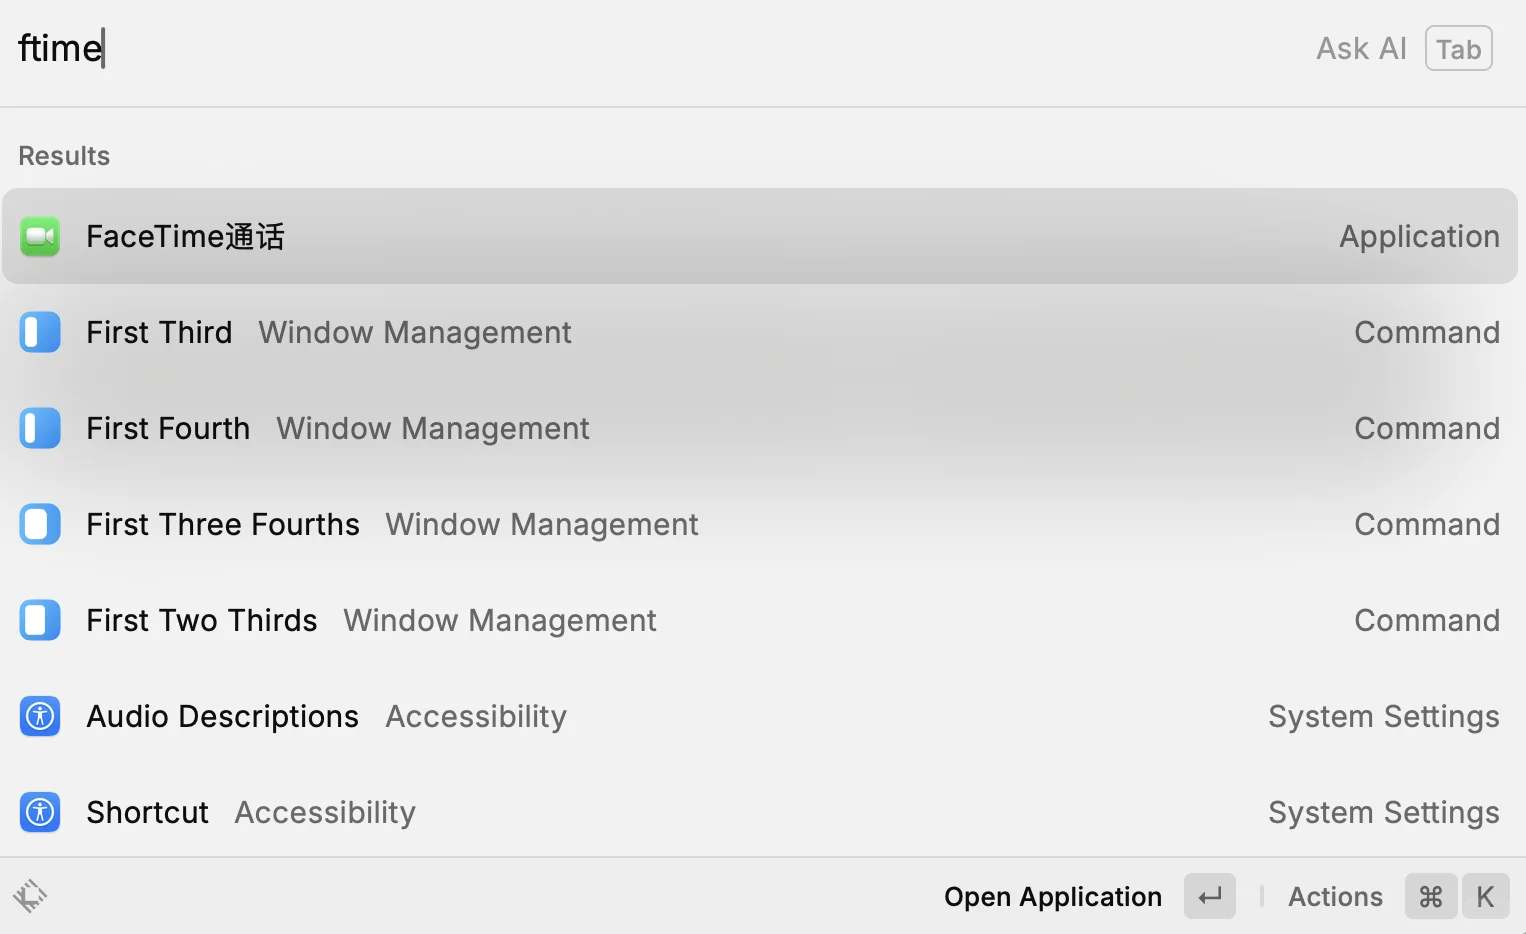Click the FaceTime app icon
This screenshot has height=934, width=1526.
click(40, 236)
